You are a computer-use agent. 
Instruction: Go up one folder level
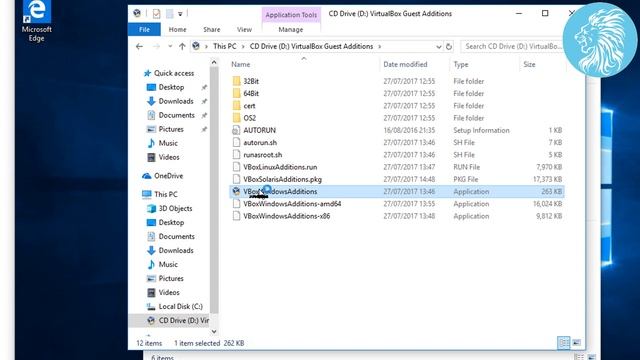182,47
